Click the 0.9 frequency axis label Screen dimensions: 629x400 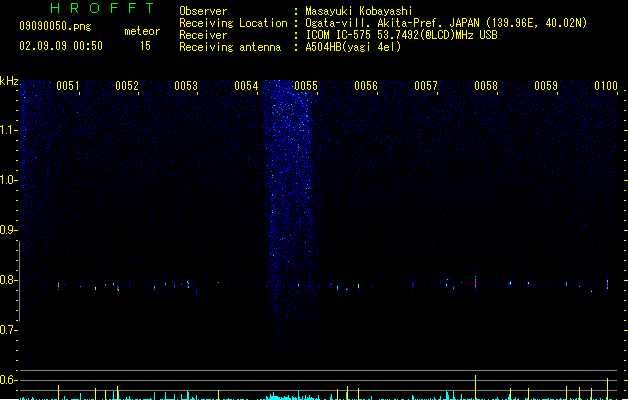[8, 230]
